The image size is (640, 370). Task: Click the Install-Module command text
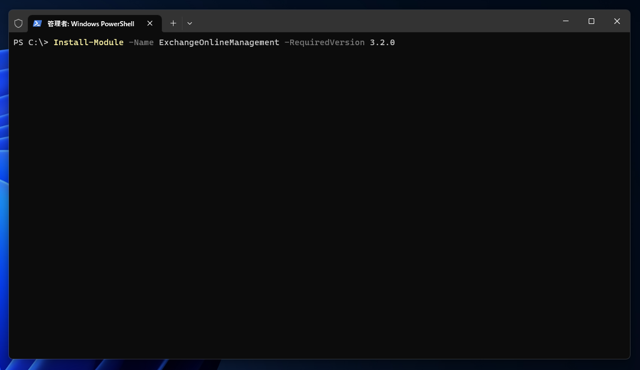89,42
